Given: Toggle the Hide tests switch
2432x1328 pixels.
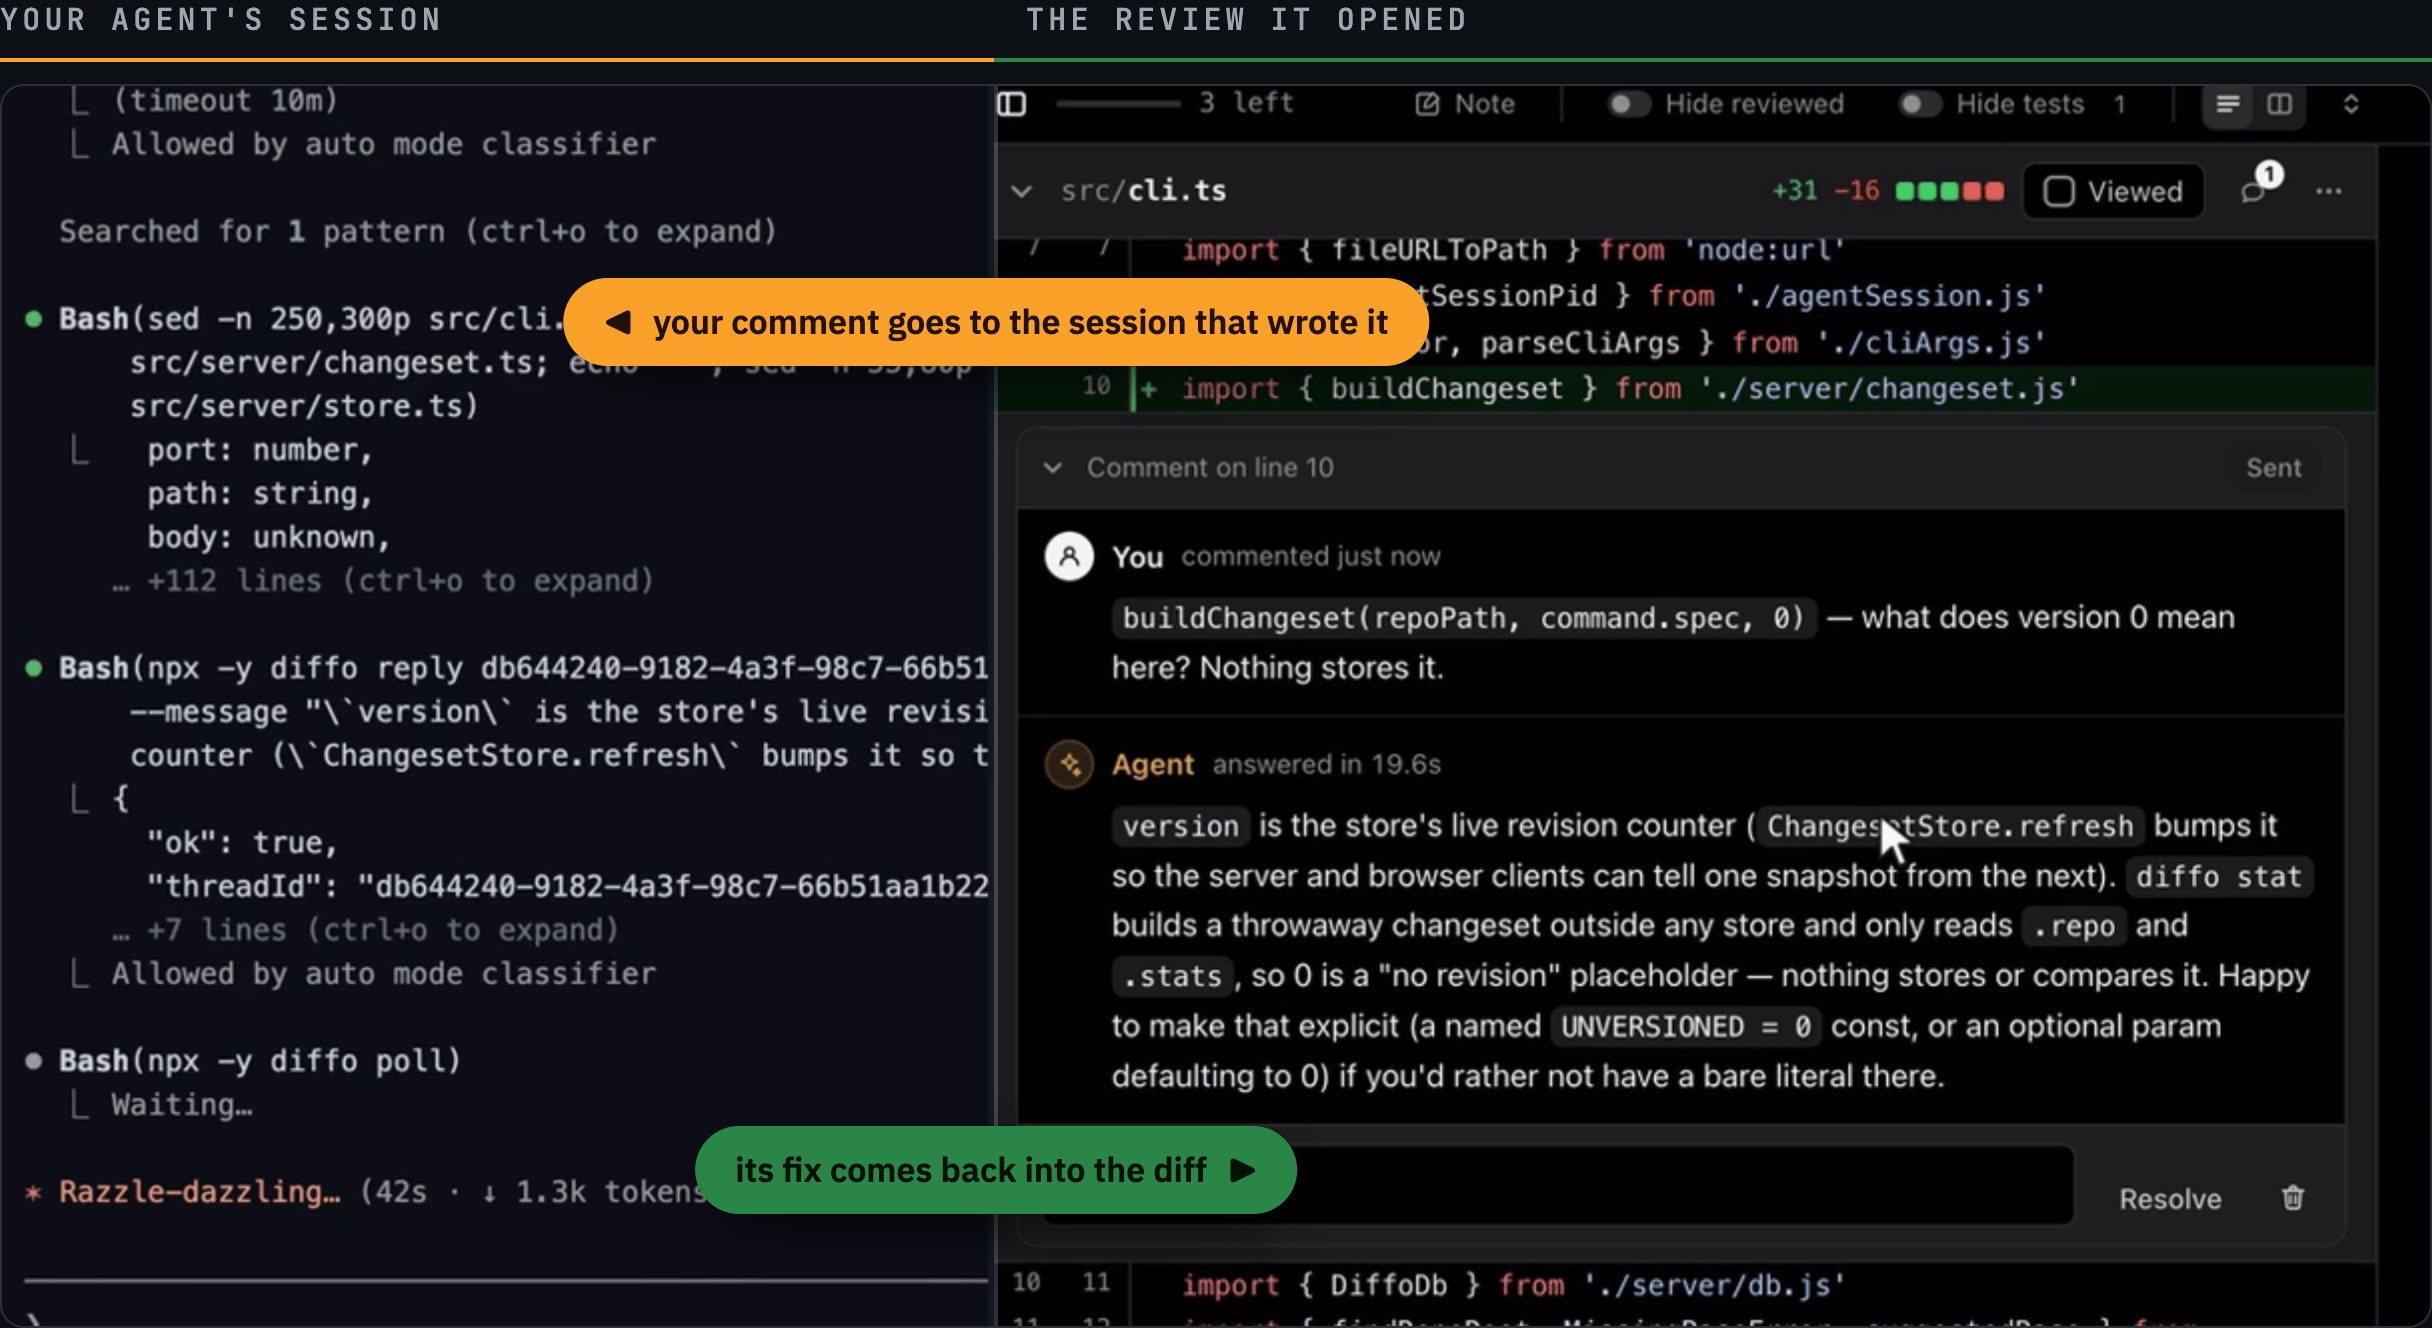Looking at the screenshot, I should (x=1919, y=104).
